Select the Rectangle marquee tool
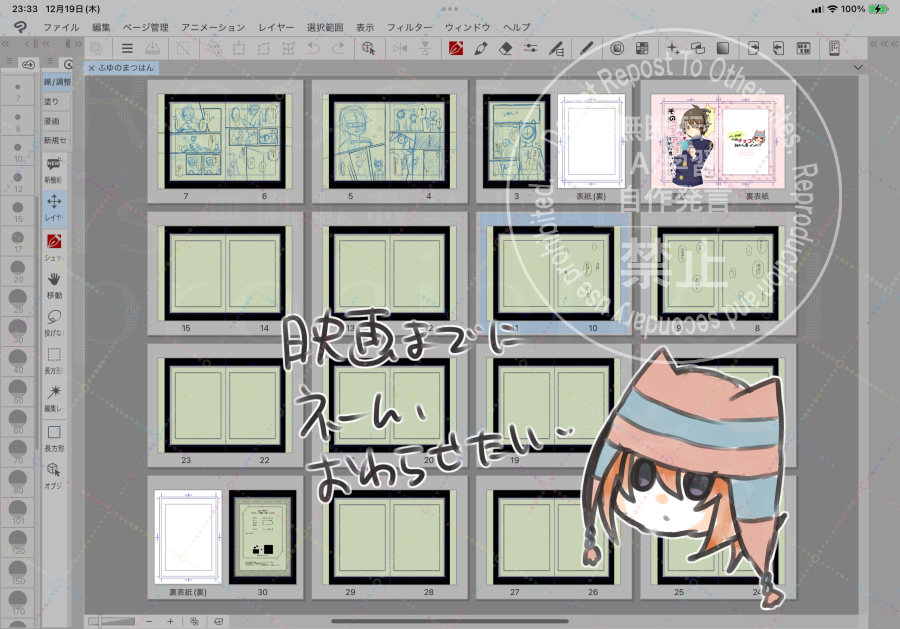Screen dimensions: 900x629 point(54,353)
